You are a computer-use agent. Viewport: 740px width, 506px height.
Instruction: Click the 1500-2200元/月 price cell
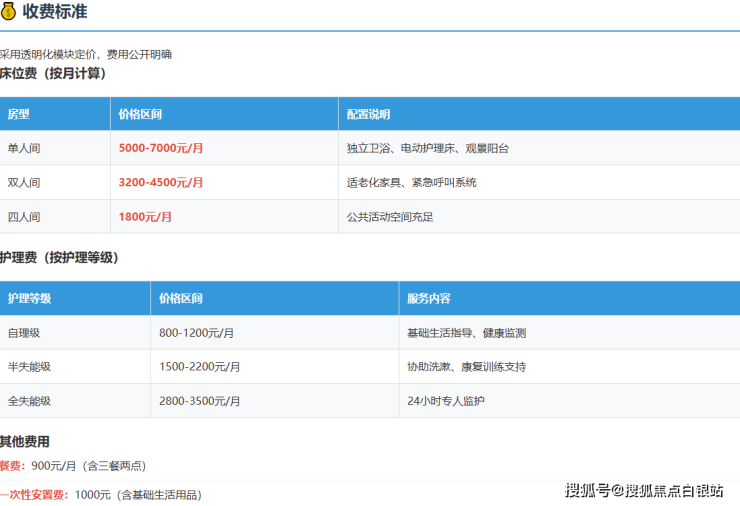coord(199,366)
